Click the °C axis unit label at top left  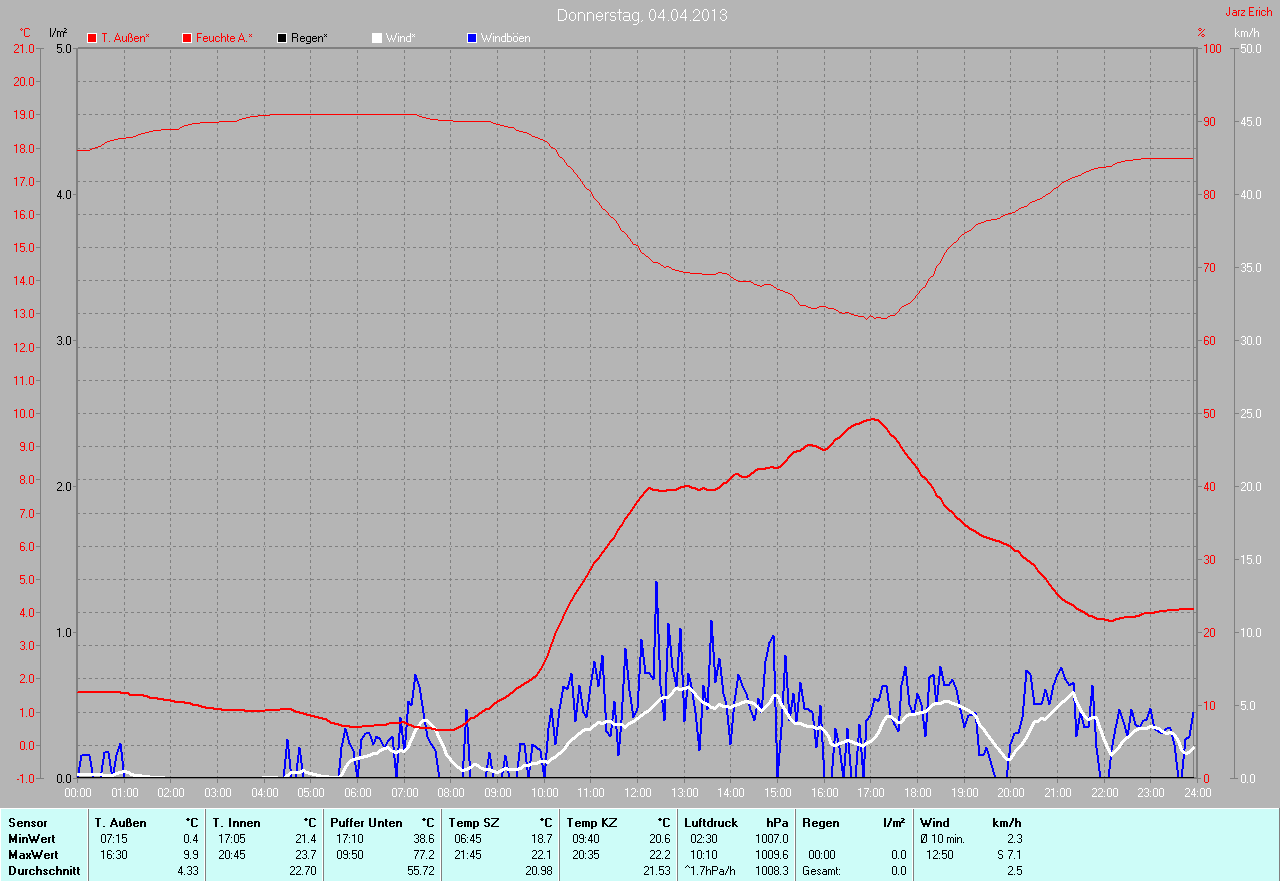tap(25, 33)
